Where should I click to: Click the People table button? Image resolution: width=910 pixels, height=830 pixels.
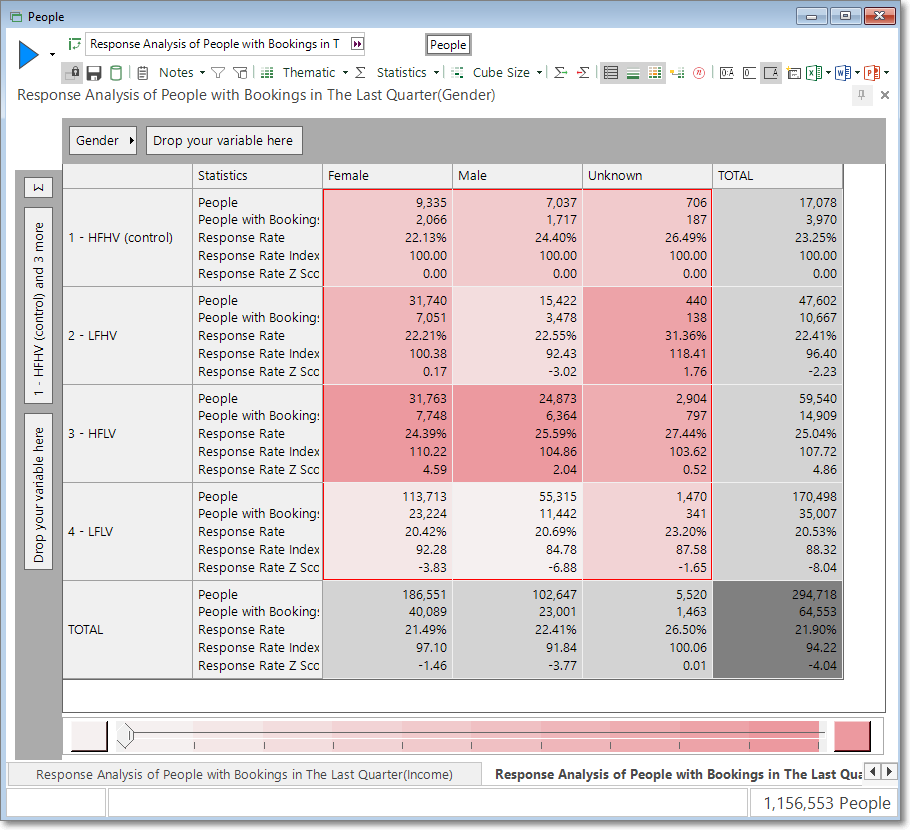click(448, 45)
